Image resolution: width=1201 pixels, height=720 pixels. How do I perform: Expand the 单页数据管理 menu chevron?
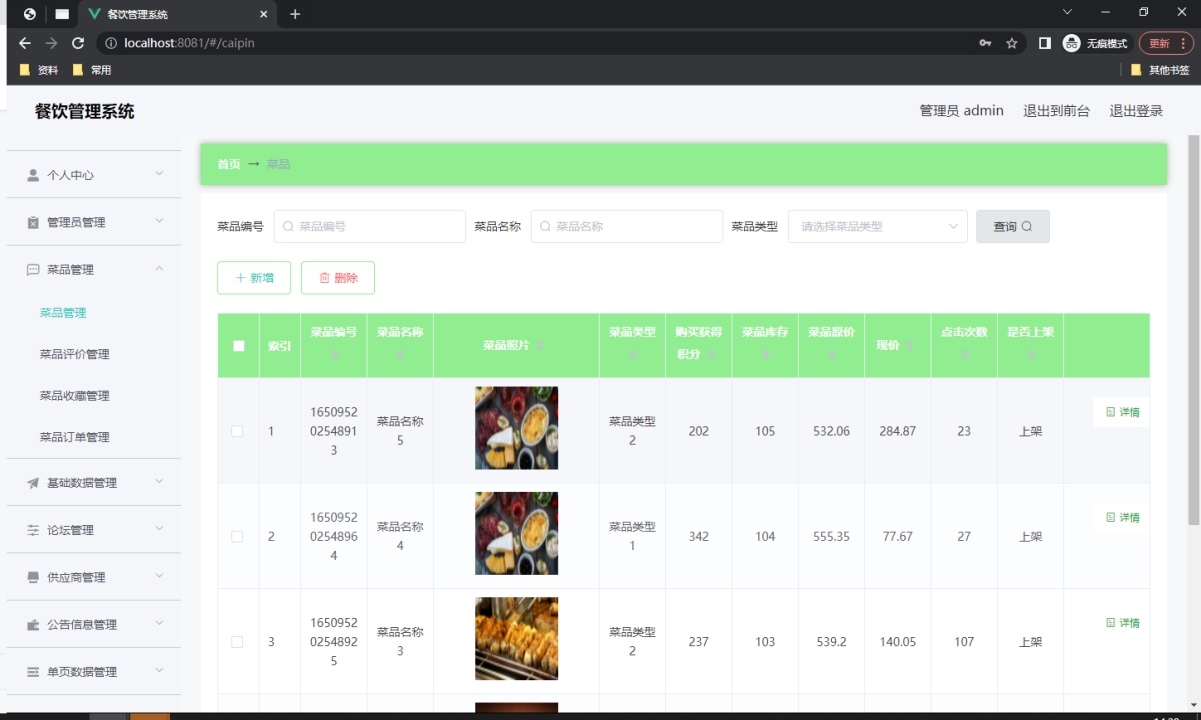click(x=159, y=671)
